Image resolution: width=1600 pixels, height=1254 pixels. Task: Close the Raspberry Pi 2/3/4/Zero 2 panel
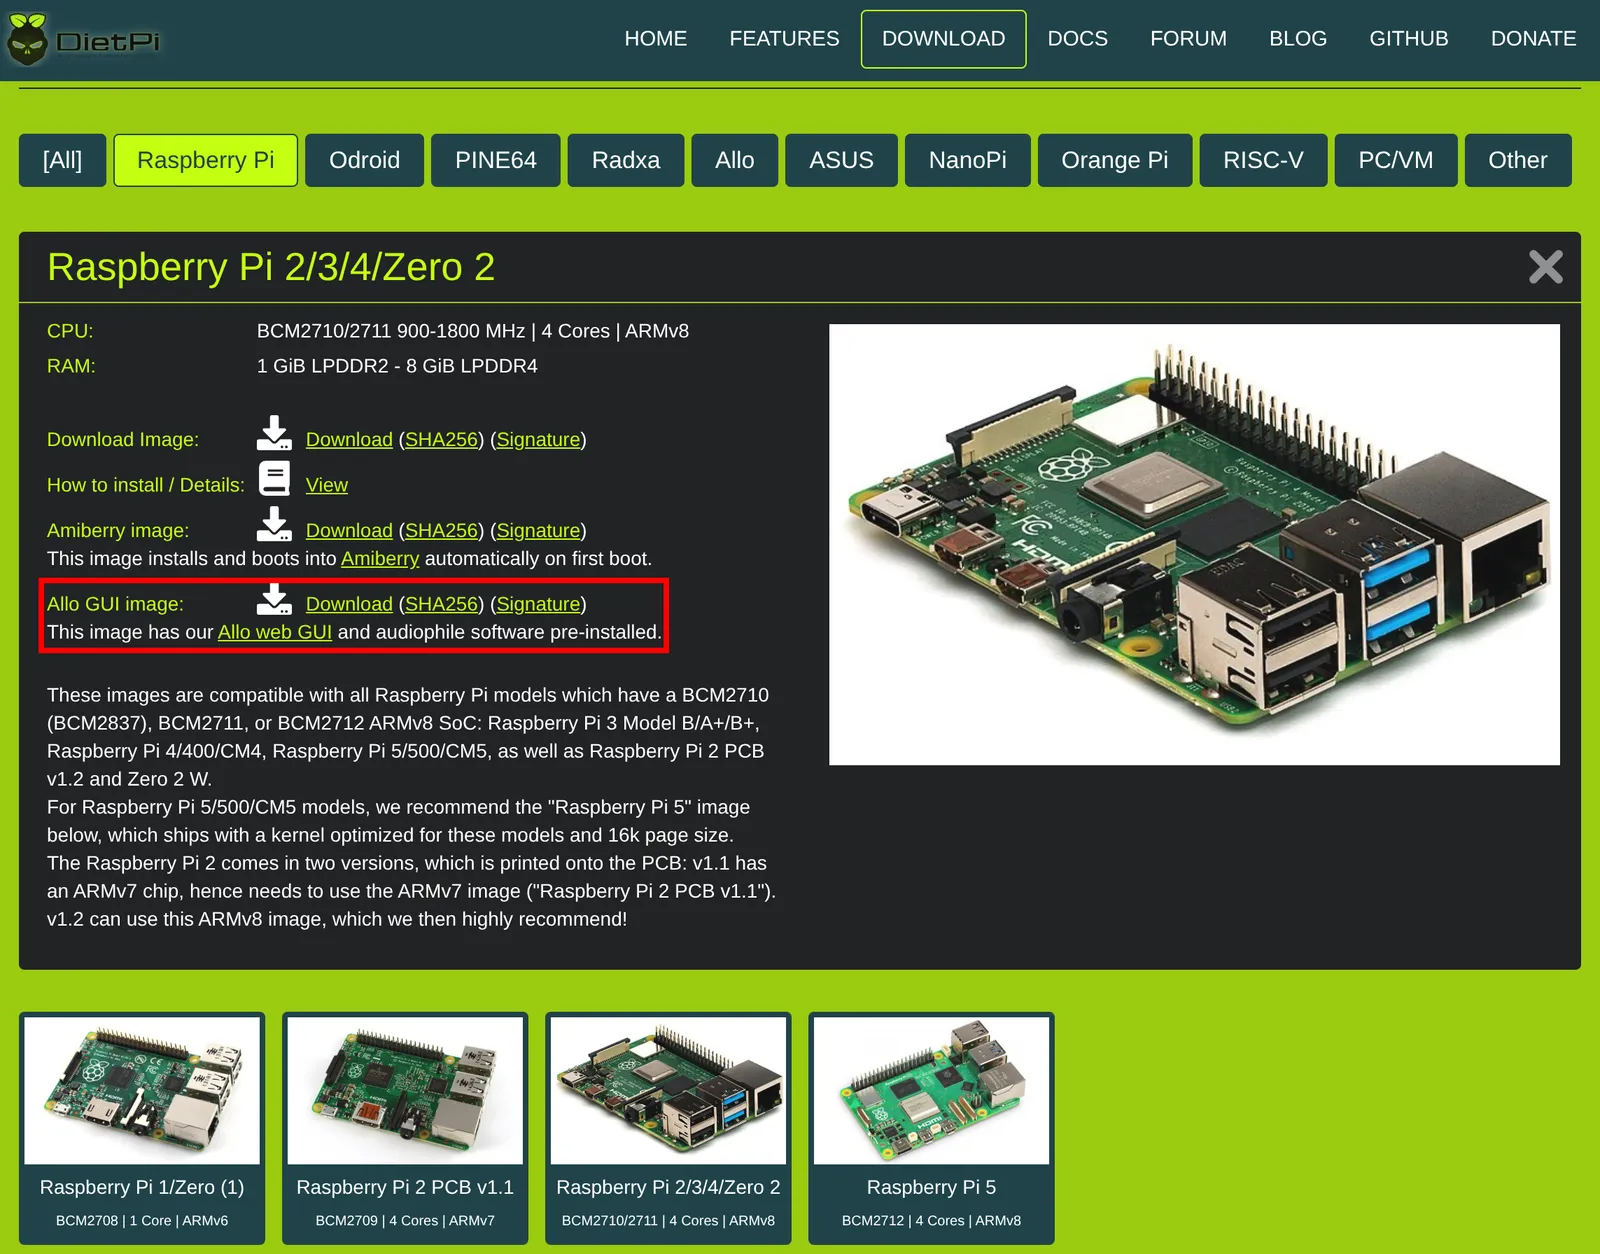1545,267
